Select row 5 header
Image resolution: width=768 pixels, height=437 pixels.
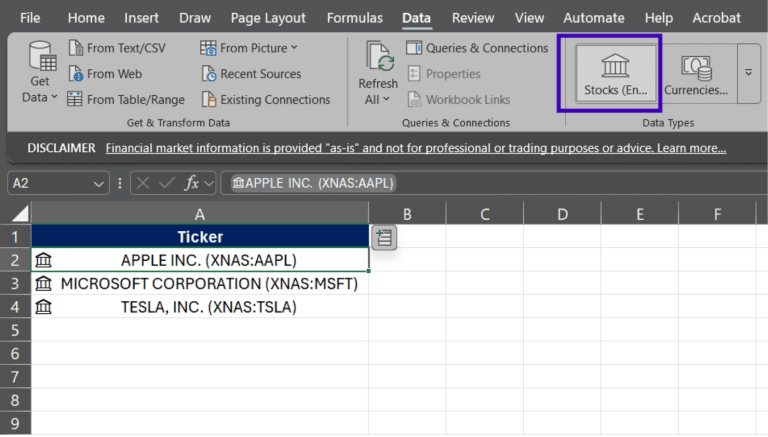15,330
